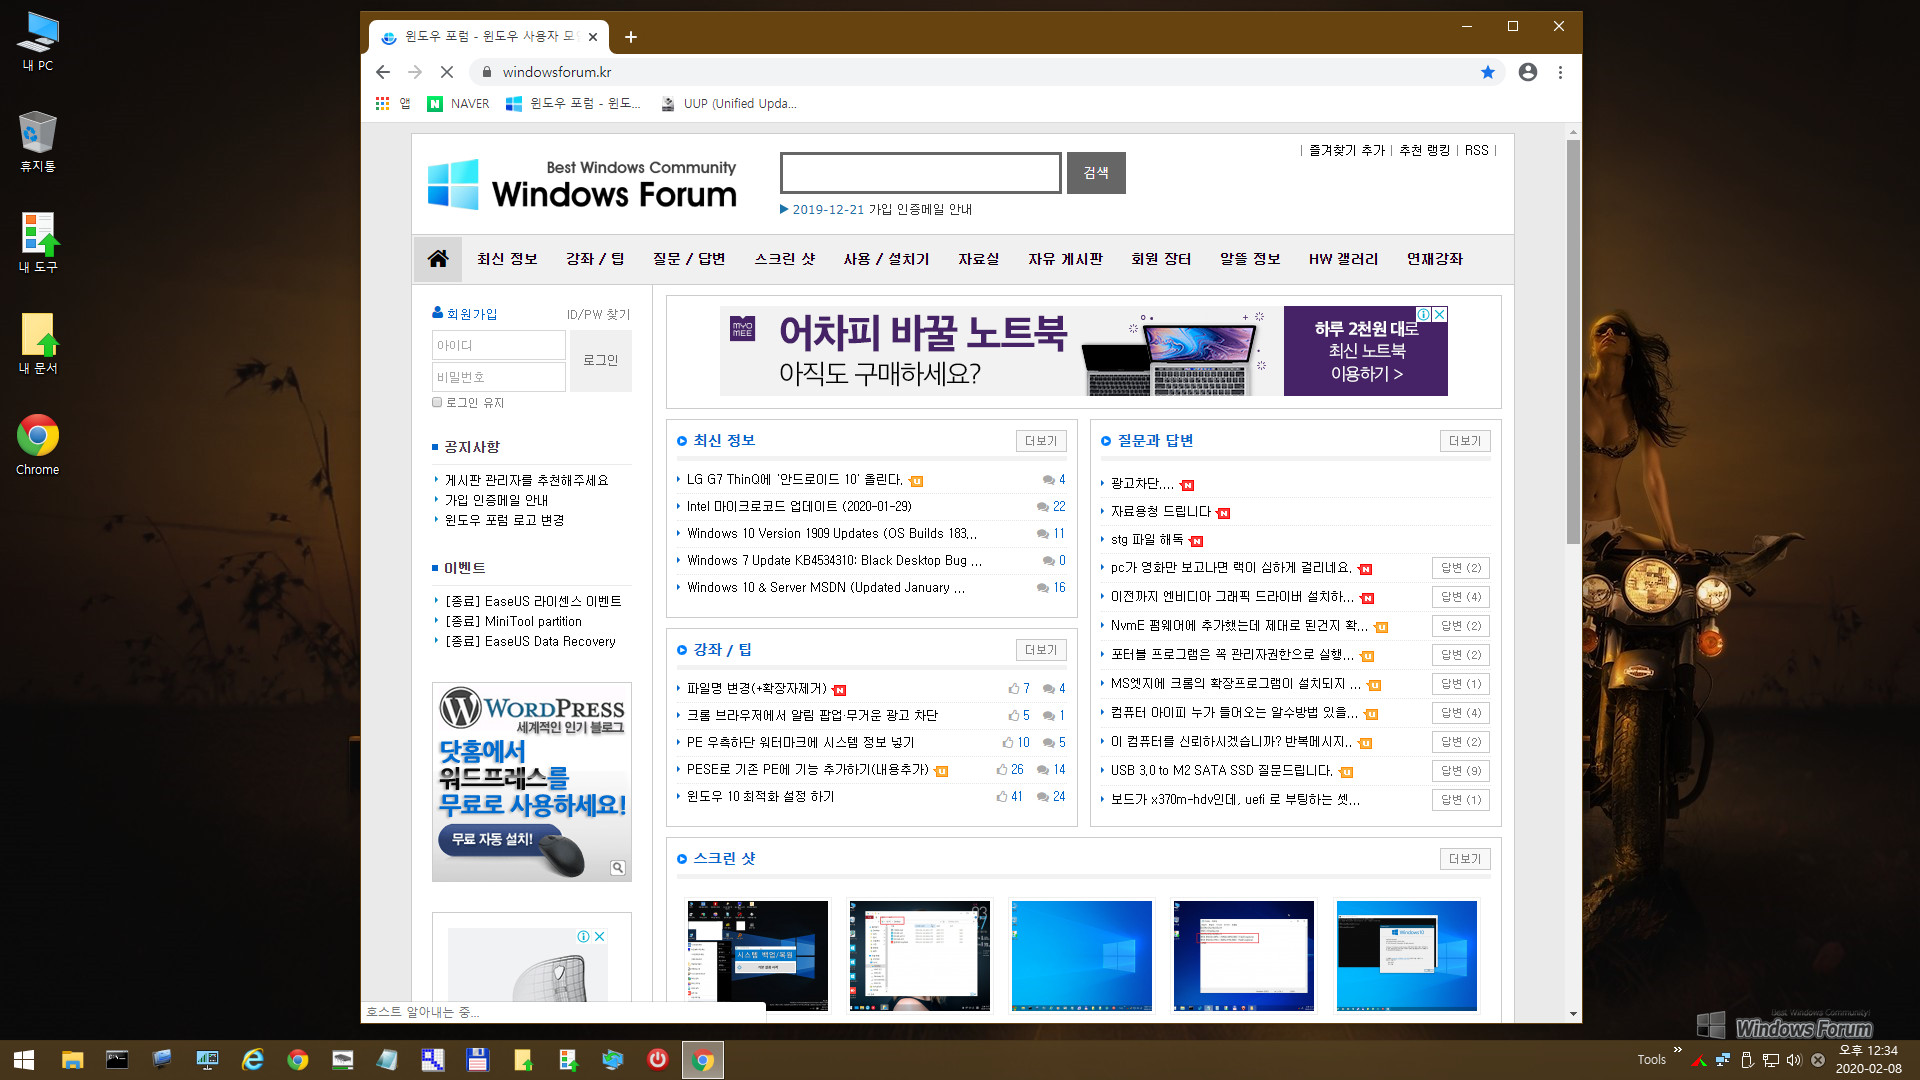Screen dimensions: 1920x1080
Task: Click the site lock icon next to windowsforum.kr
Action: click(487, 72)
